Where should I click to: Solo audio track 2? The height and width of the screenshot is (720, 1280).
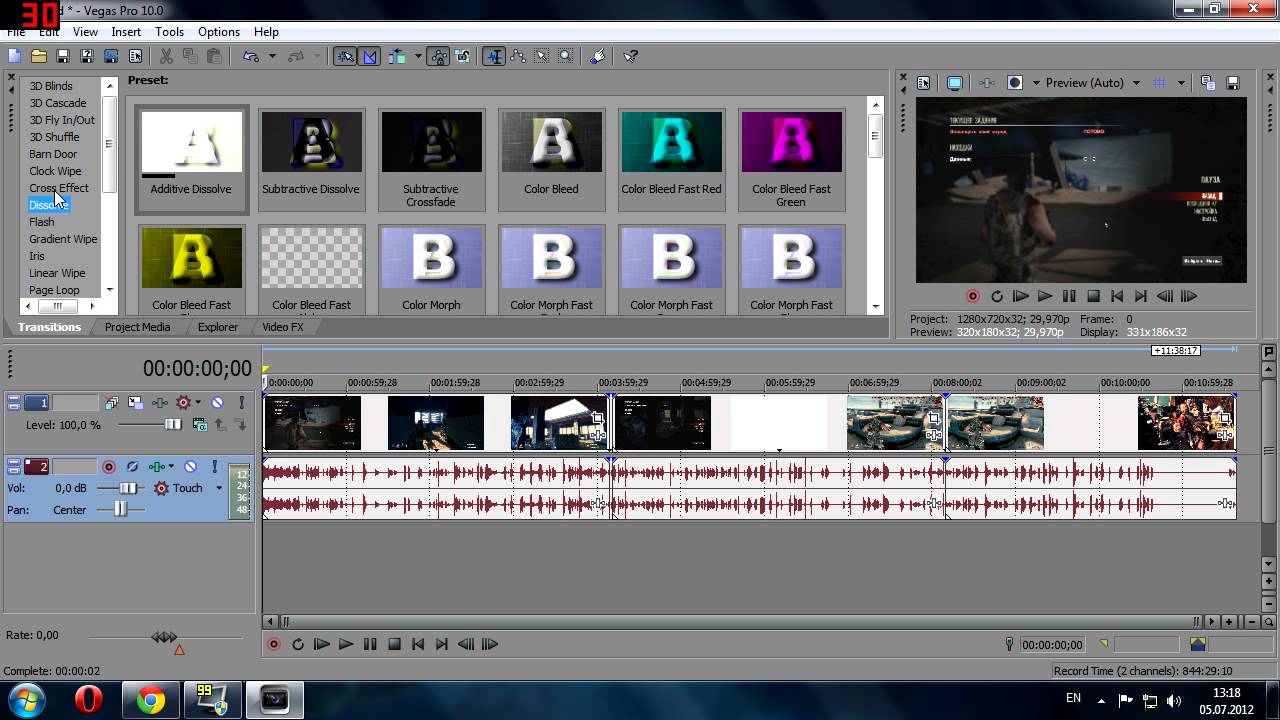click(x=214, y=467)
